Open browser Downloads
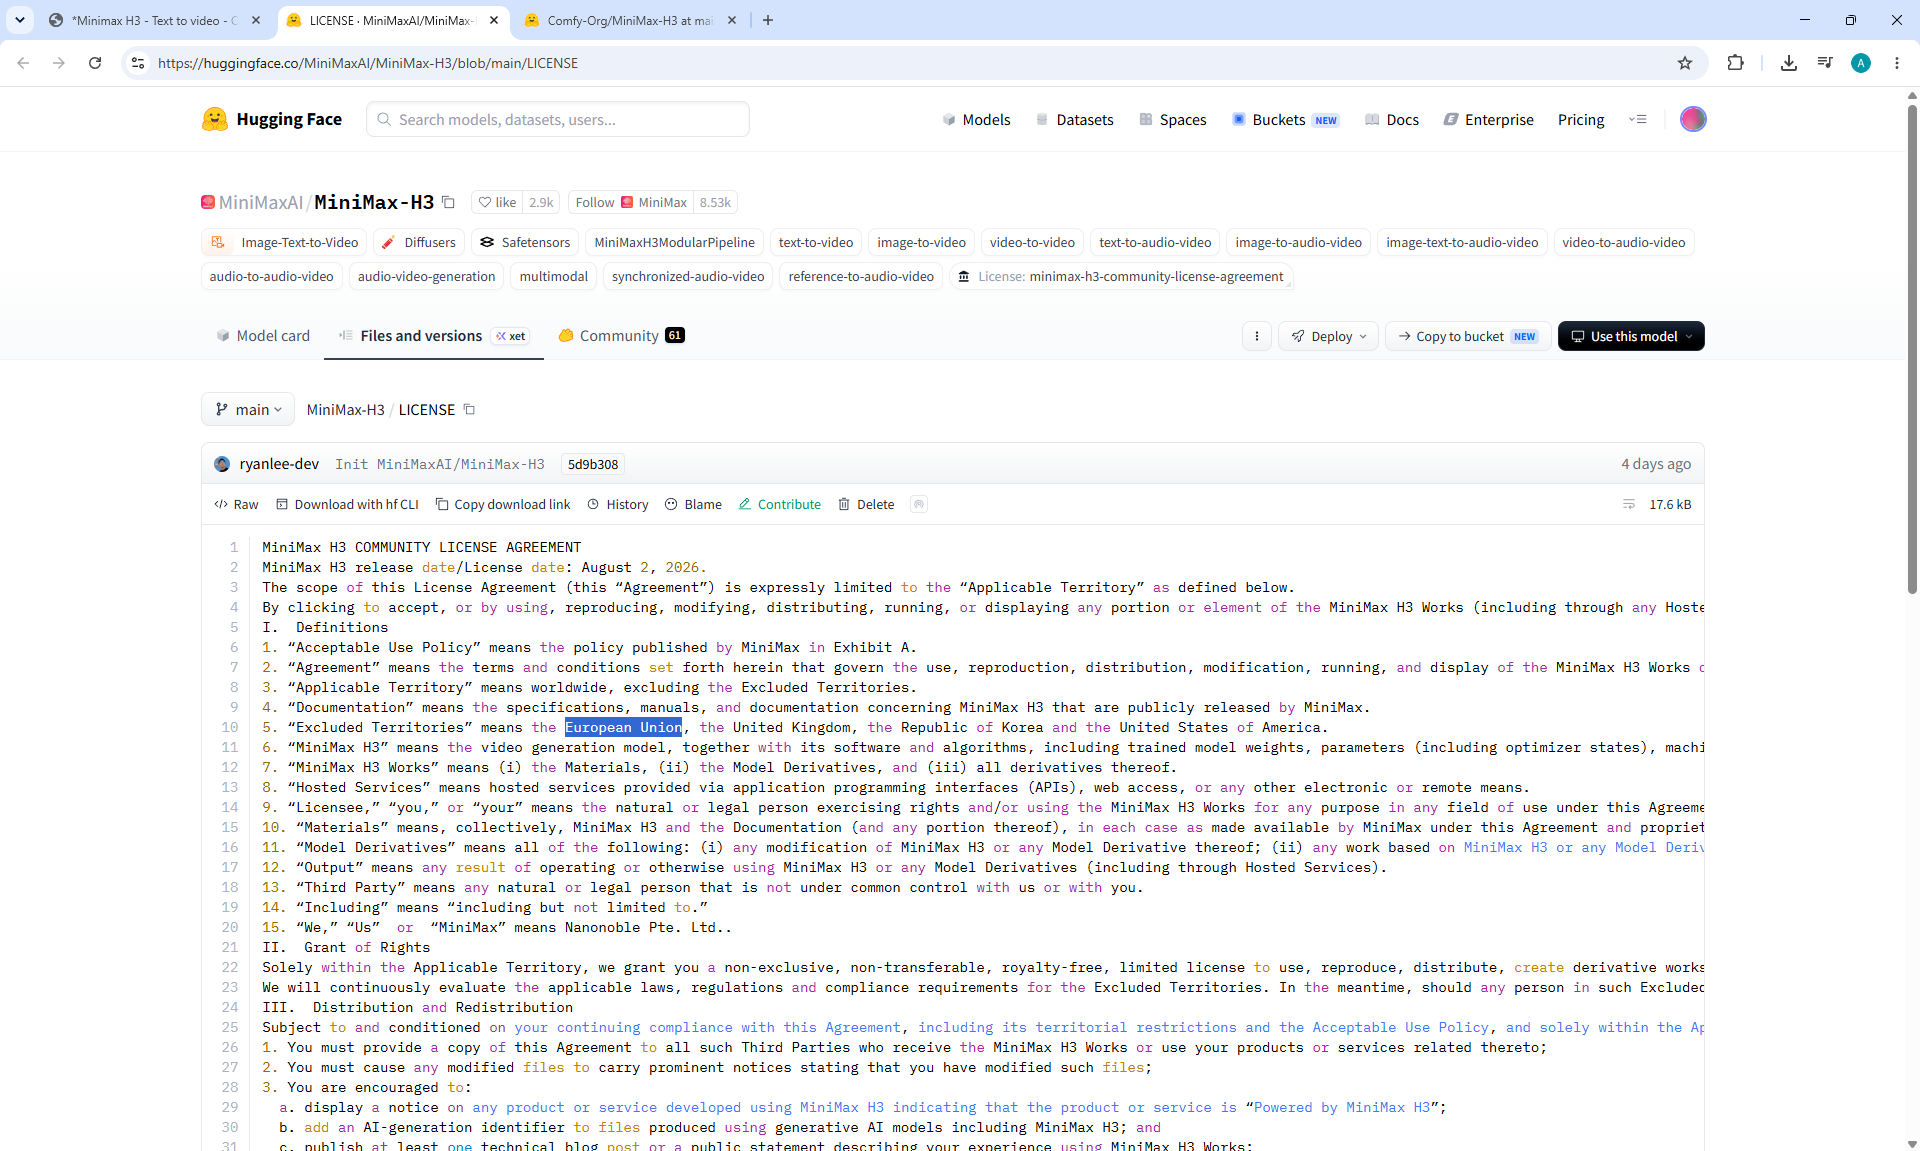This screenshot has height=1151, width=1920. point(1789,63)
